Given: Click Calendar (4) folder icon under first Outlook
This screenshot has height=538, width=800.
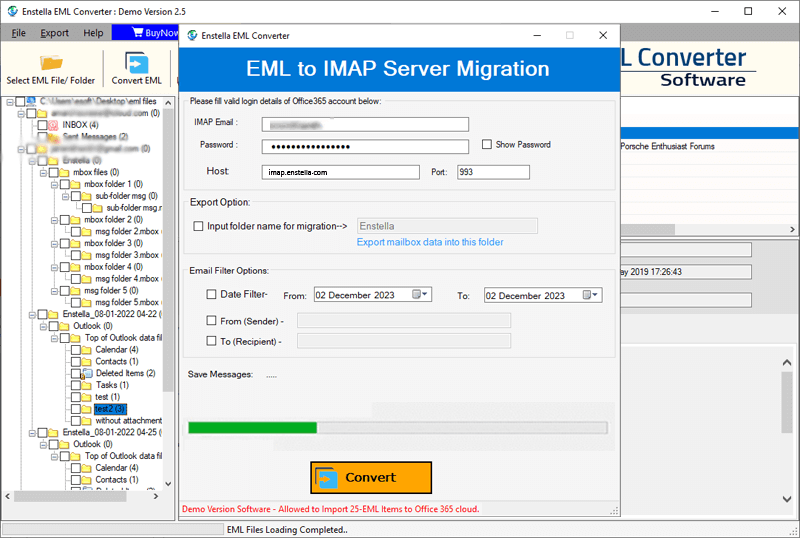Looking at the screenshot, I should point(87,350).
